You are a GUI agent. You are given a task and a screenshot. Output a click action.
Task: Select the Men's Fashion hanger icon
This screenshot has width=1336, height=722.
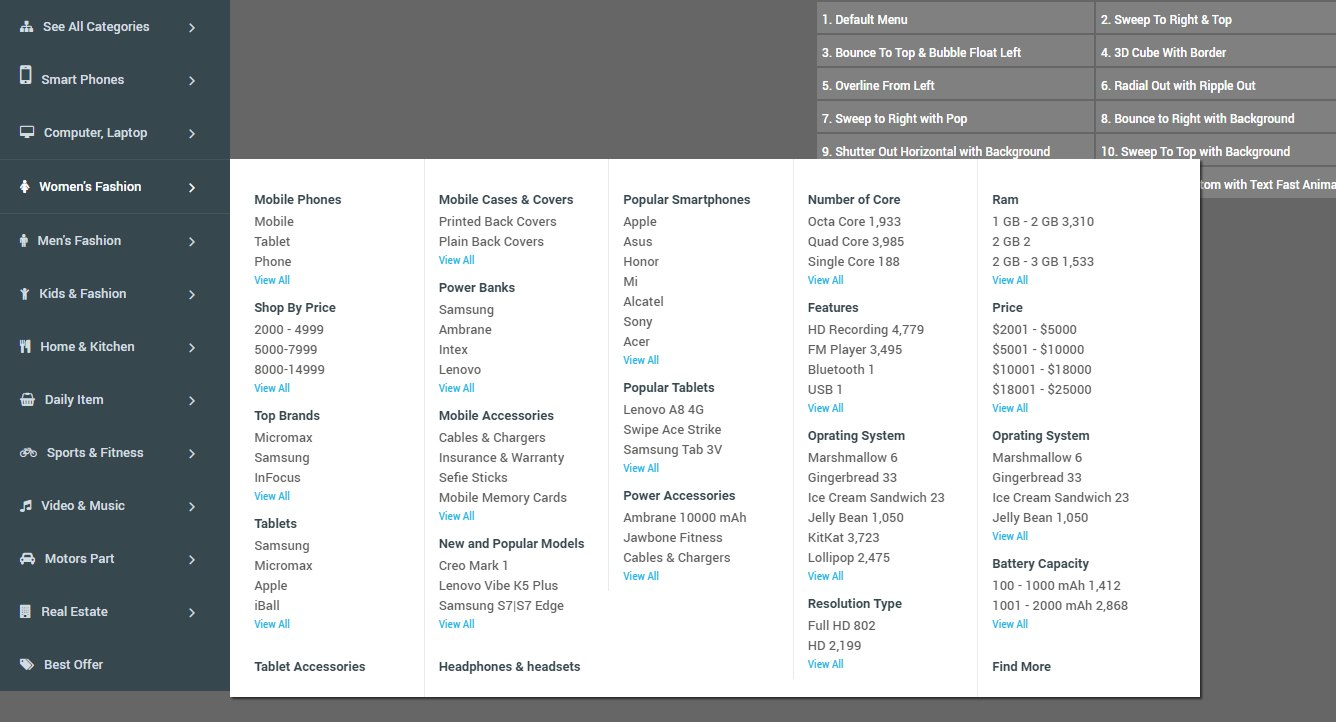24,240
